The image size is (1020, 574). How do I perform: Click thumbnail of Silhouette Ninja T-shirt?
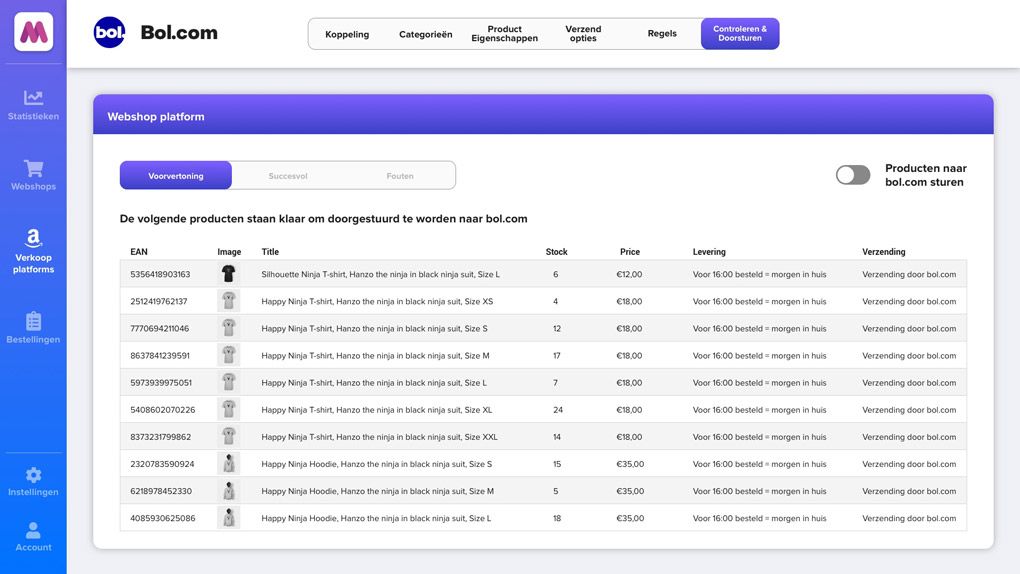228,274
